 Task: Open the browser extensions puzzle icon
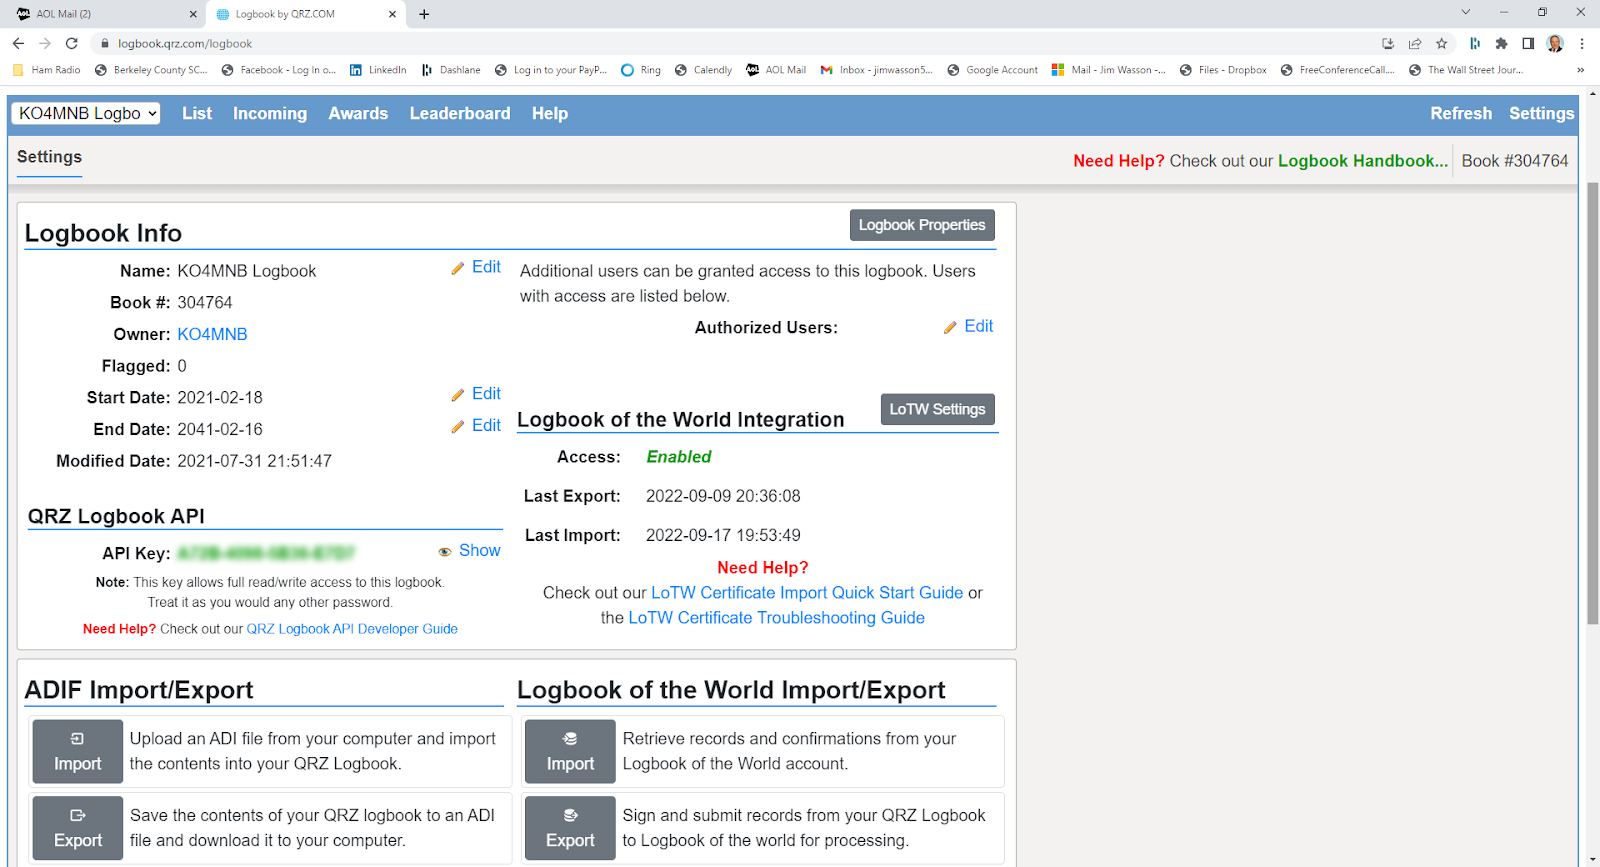(1501, 43)
